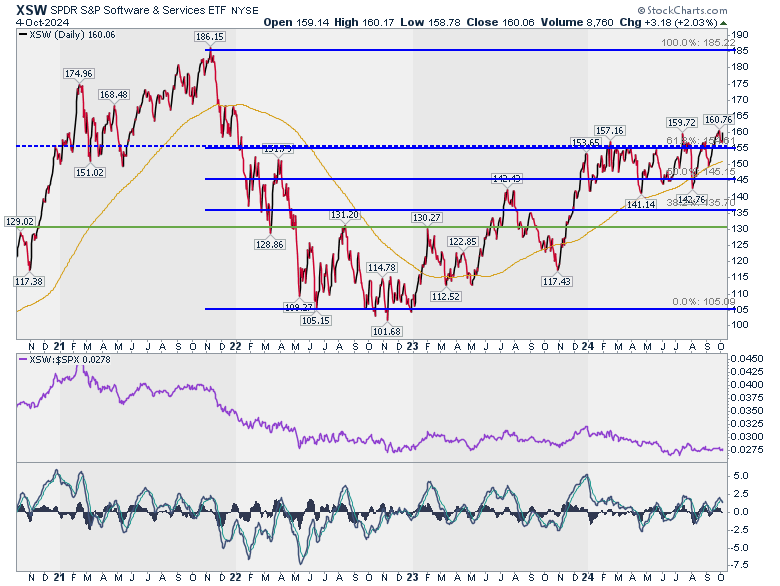Click the 117.43 price label
The image size is (780, 586).
(x=557, y=282)
